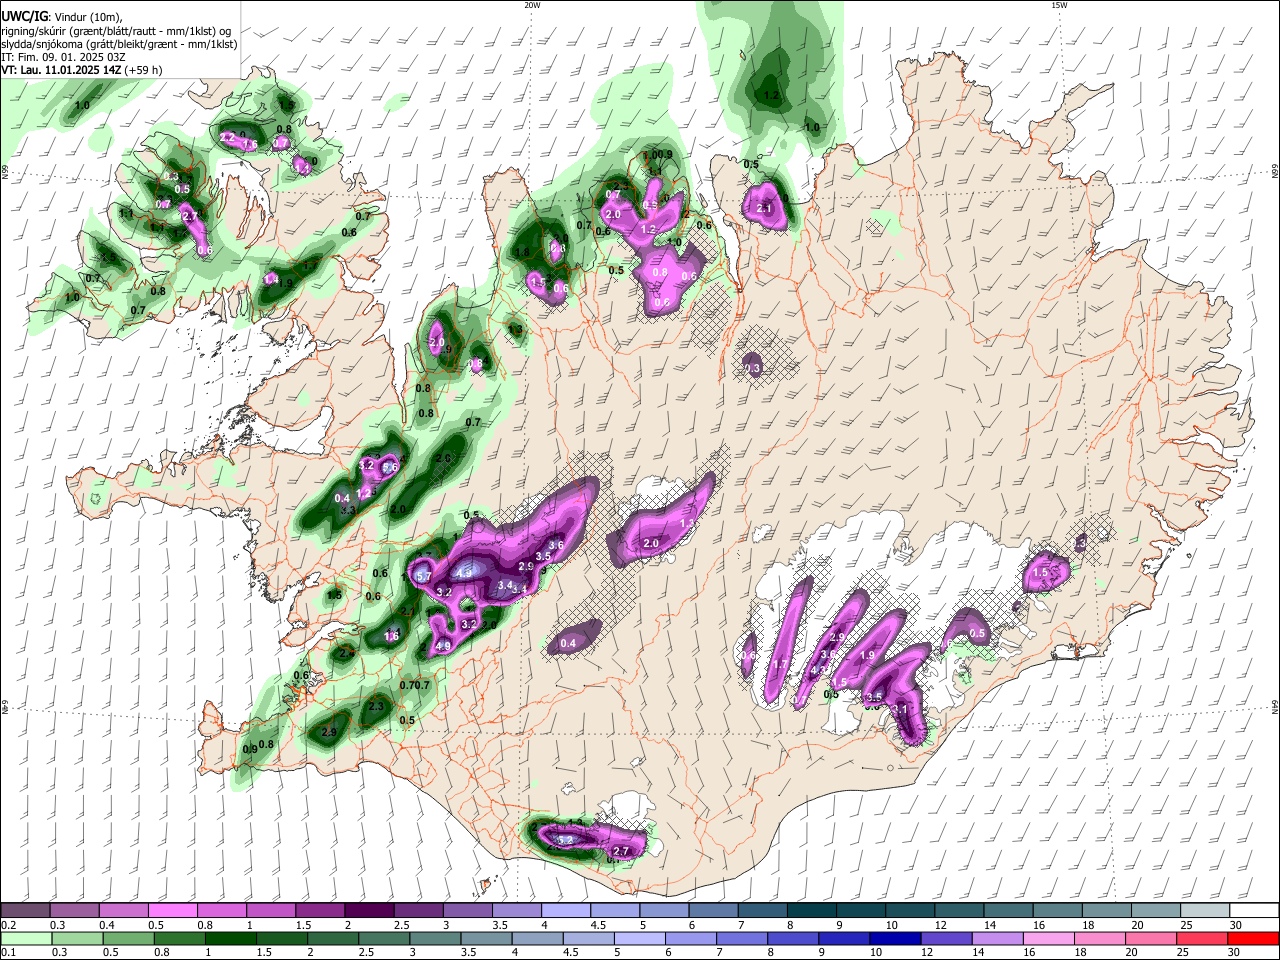The image size is (1280, 960).
Task: Click the 'slydda/snjókoma (grátt/bleikt/grænt' legend line
Action: click(119, 44)
